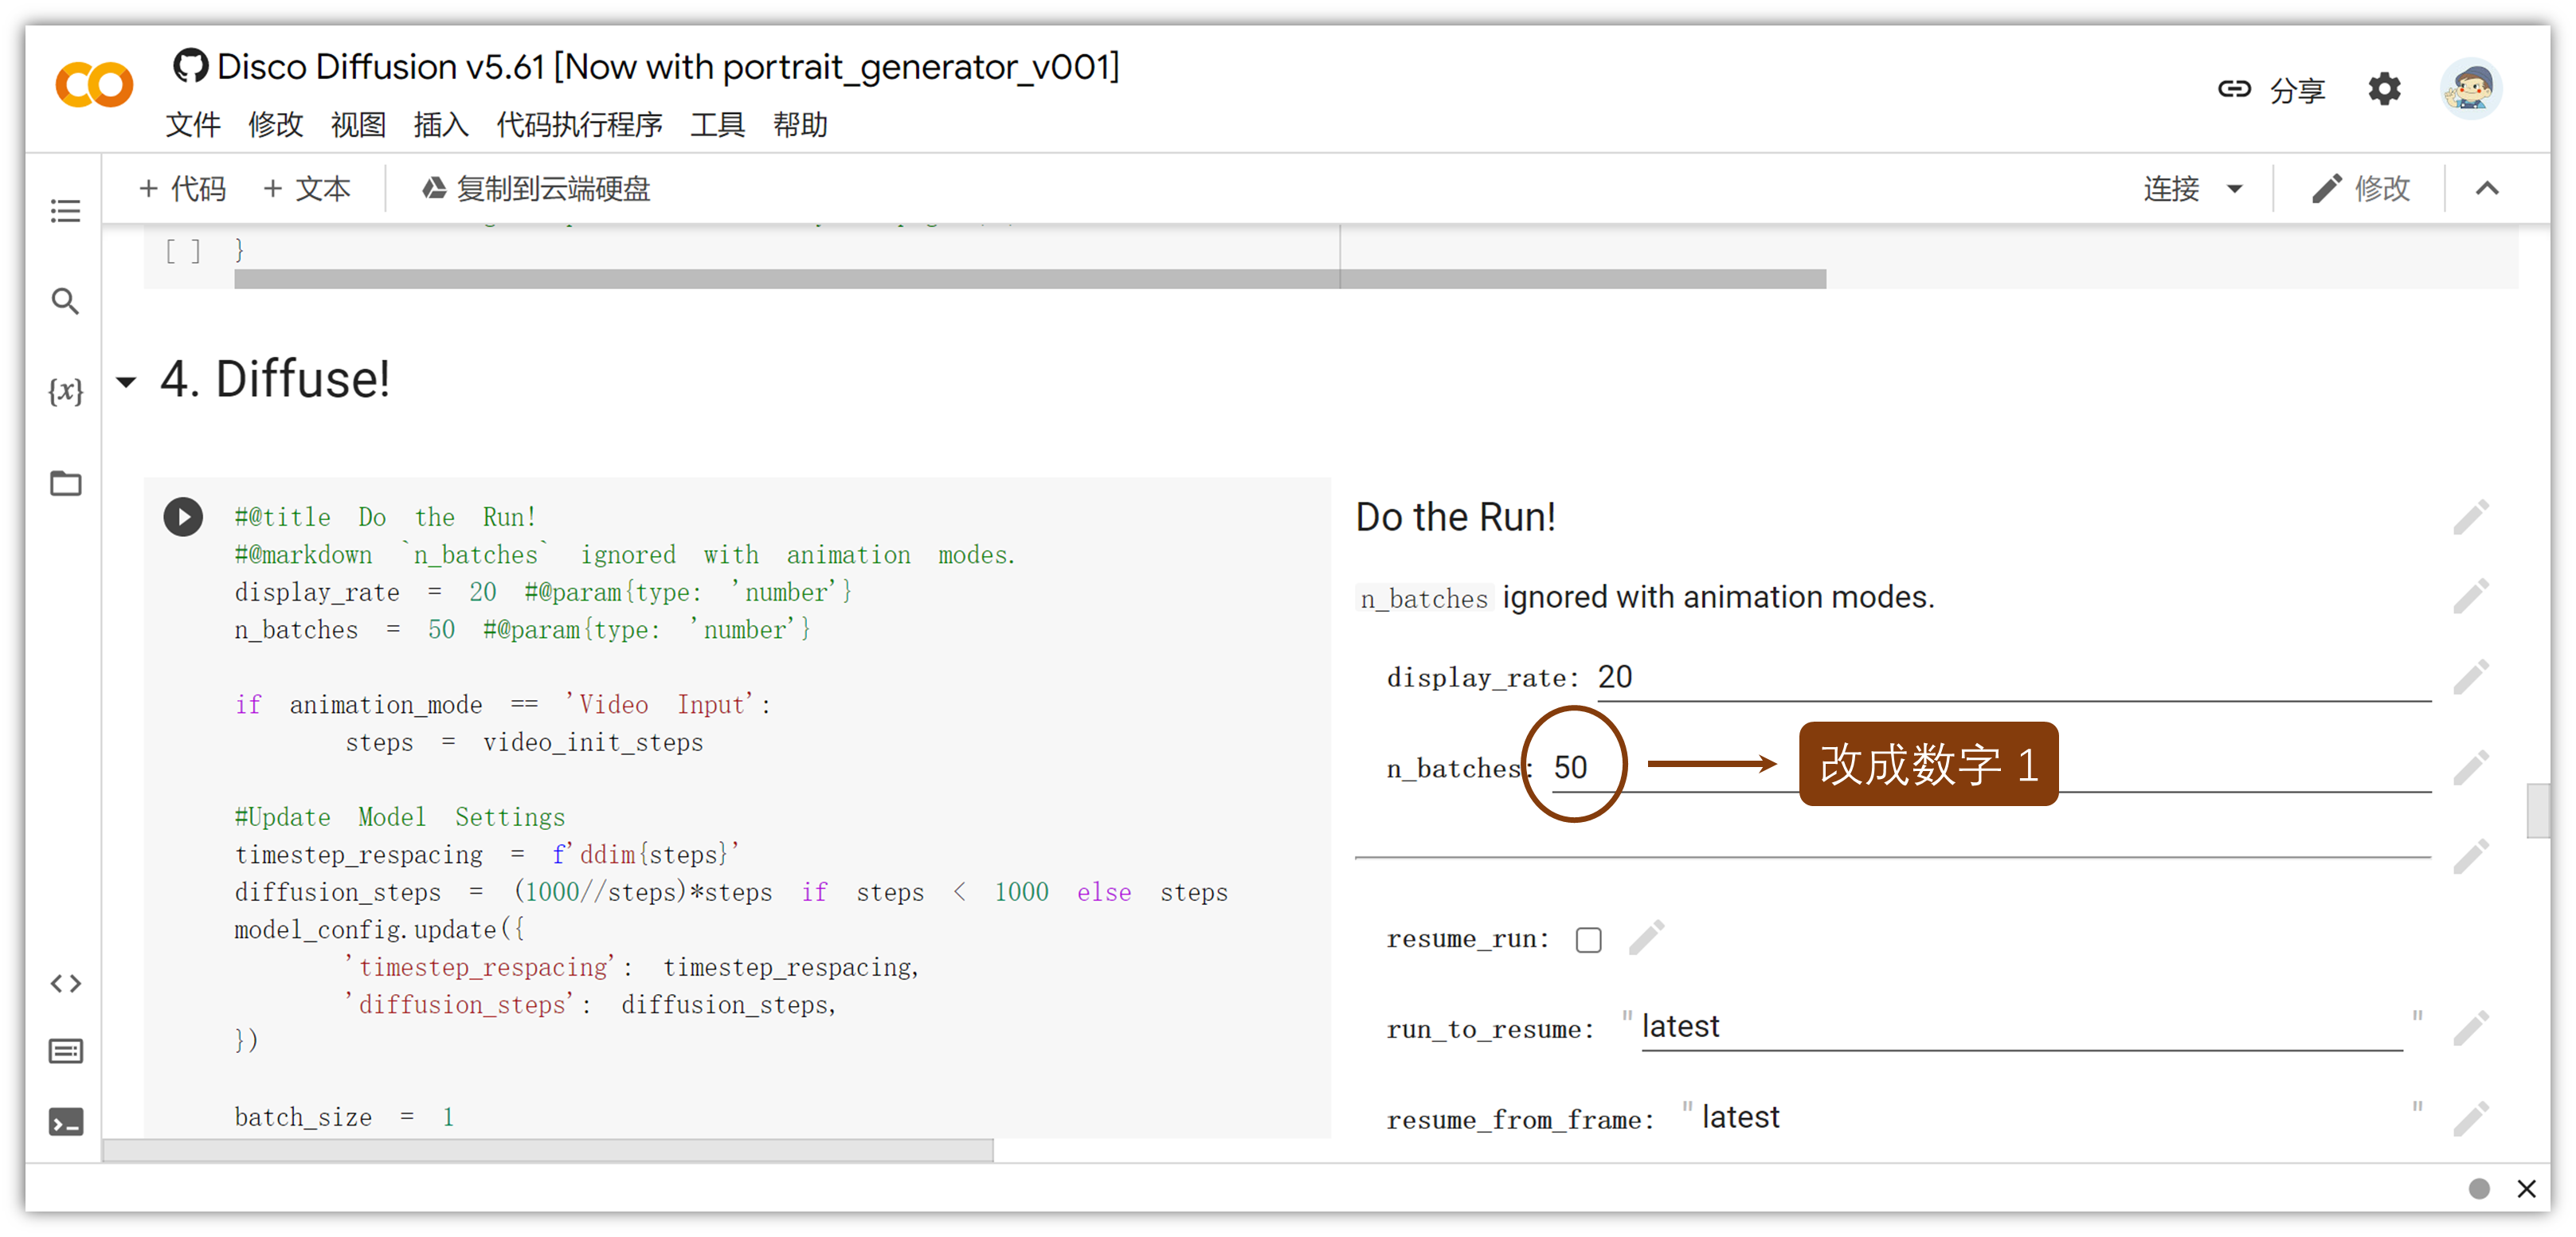Open the command palette icon
The height and width of the screenshot is (1237, 2576).
66,1051
